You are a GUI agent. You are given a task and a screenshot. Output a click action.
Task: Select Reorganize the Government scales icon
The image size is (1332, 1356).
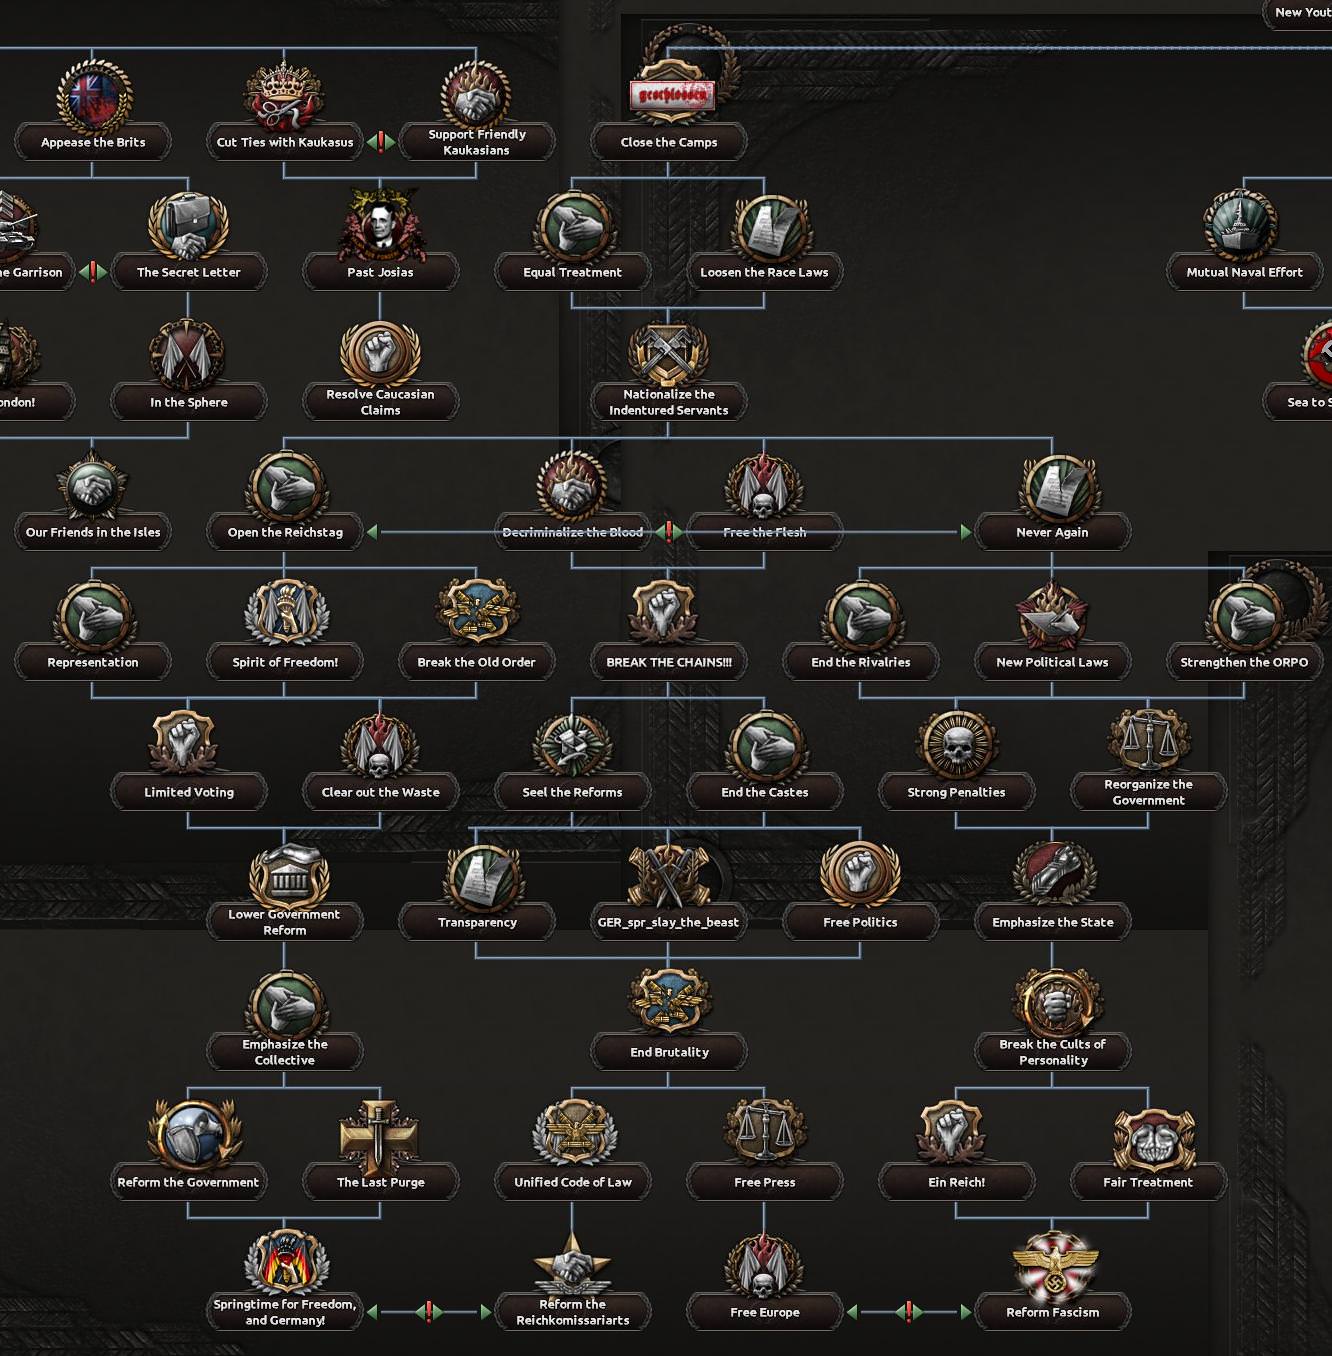tap(1148, 742)
